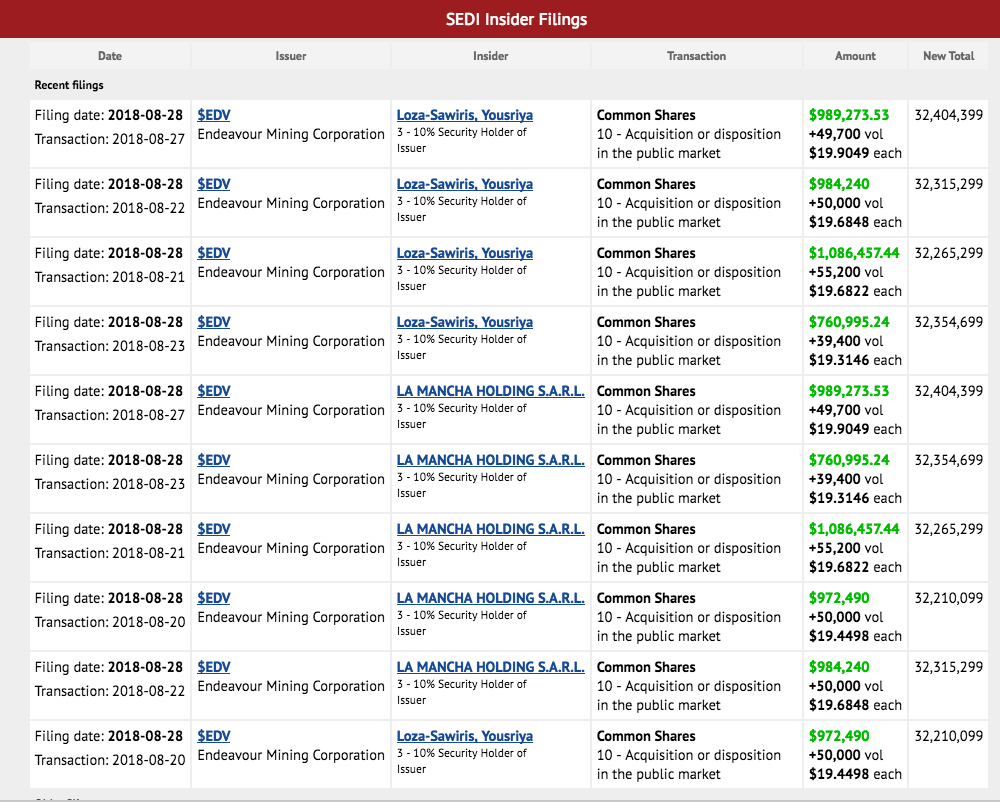Click the SEDI Insider Filings title
Screen dimensions: 1000x802
click(x=517, y=20)
